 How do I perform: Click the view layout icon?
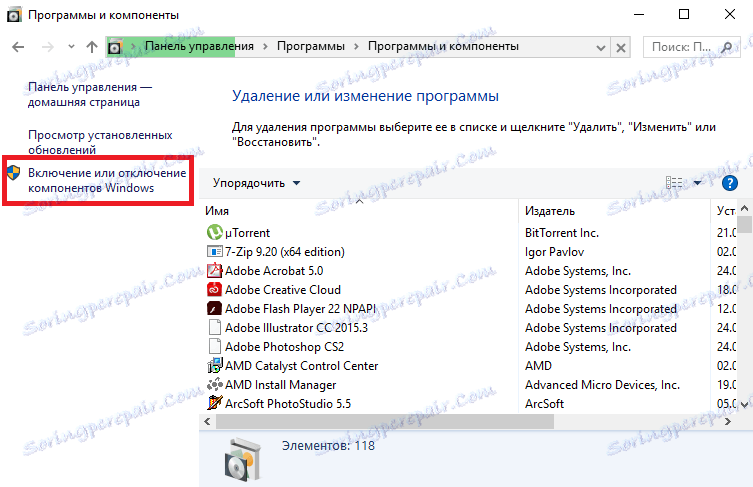point(674,183)
